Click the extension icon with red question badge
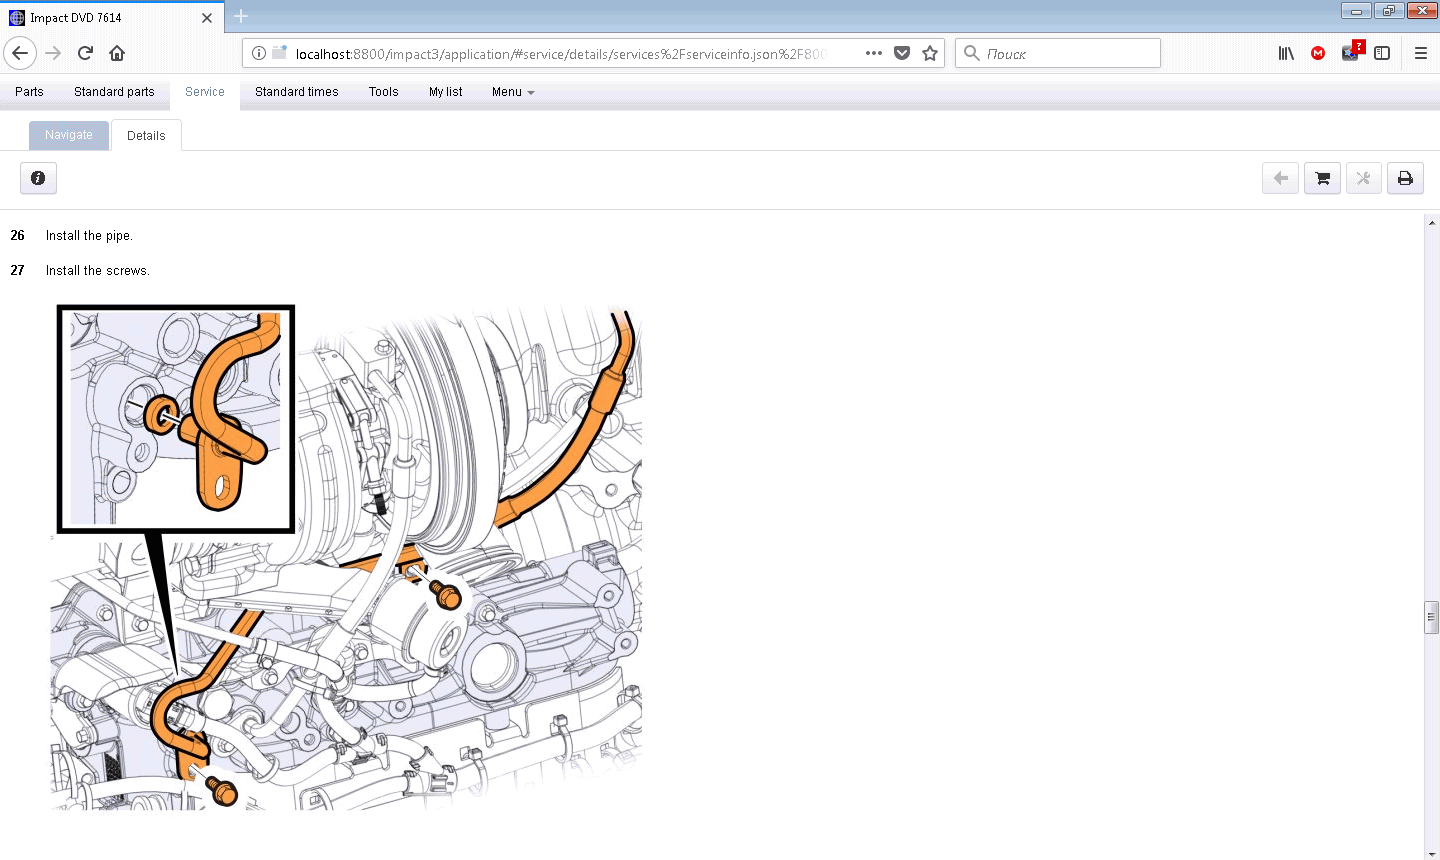Image resolution: width=1440 pixels, height=860 pixels. (1350, 53)
